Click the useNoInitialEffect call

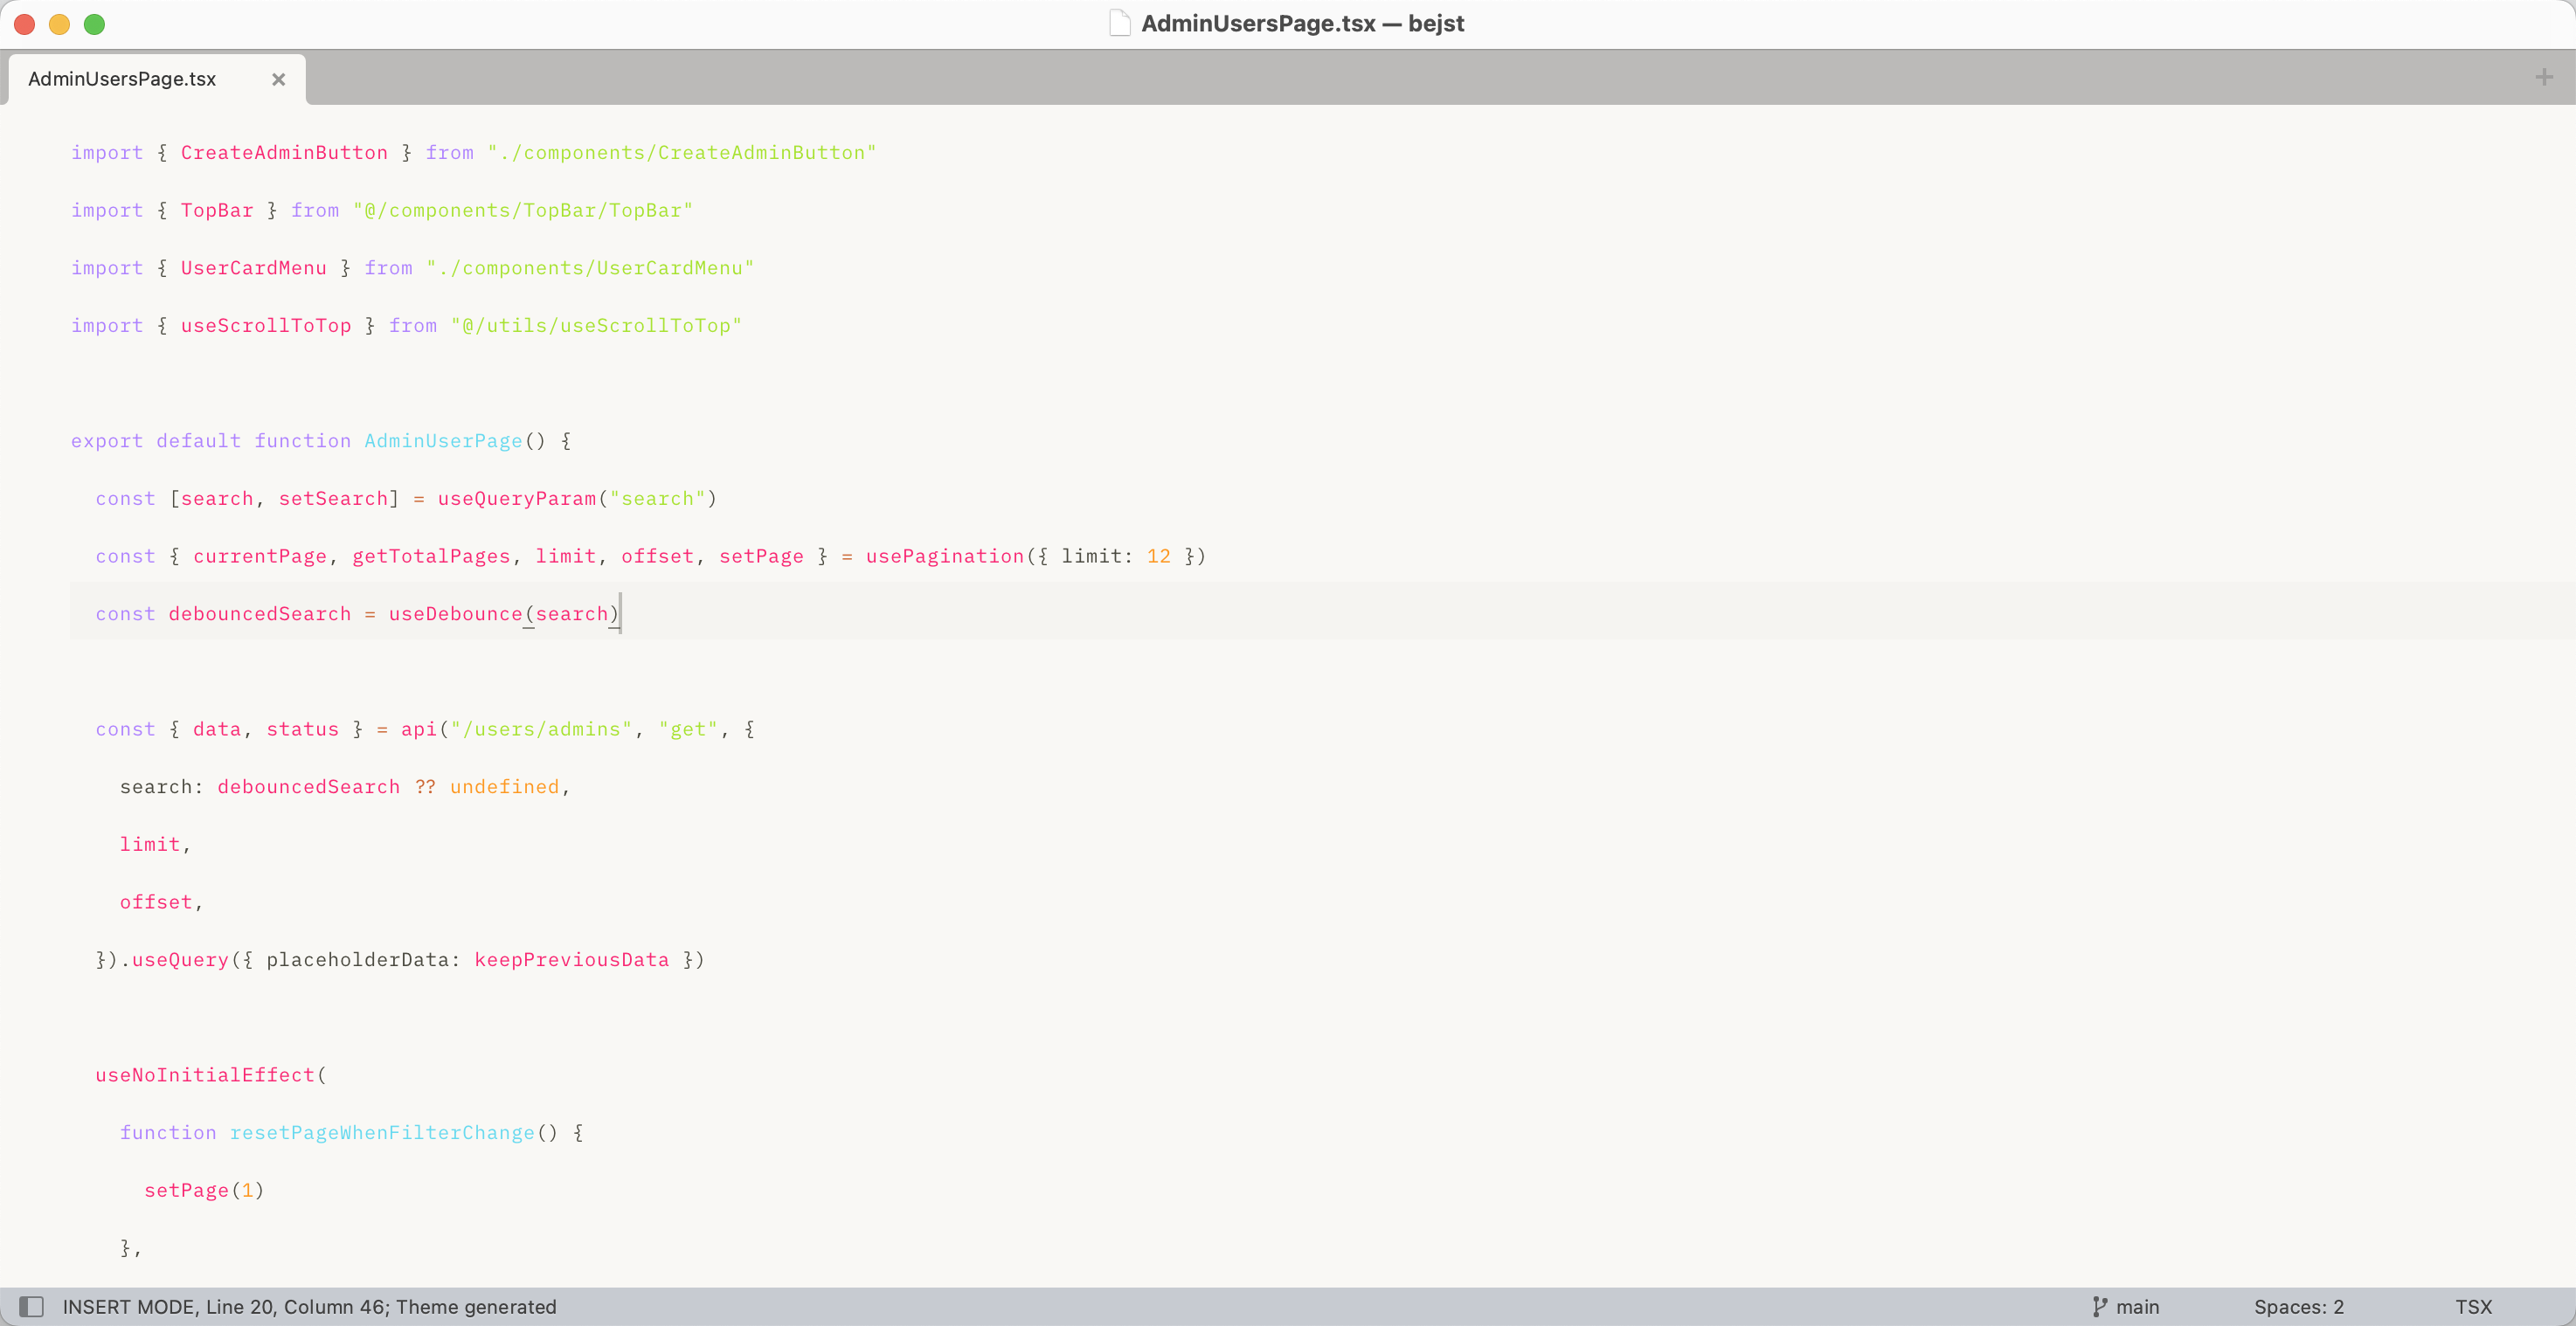tap(205, 1075)
